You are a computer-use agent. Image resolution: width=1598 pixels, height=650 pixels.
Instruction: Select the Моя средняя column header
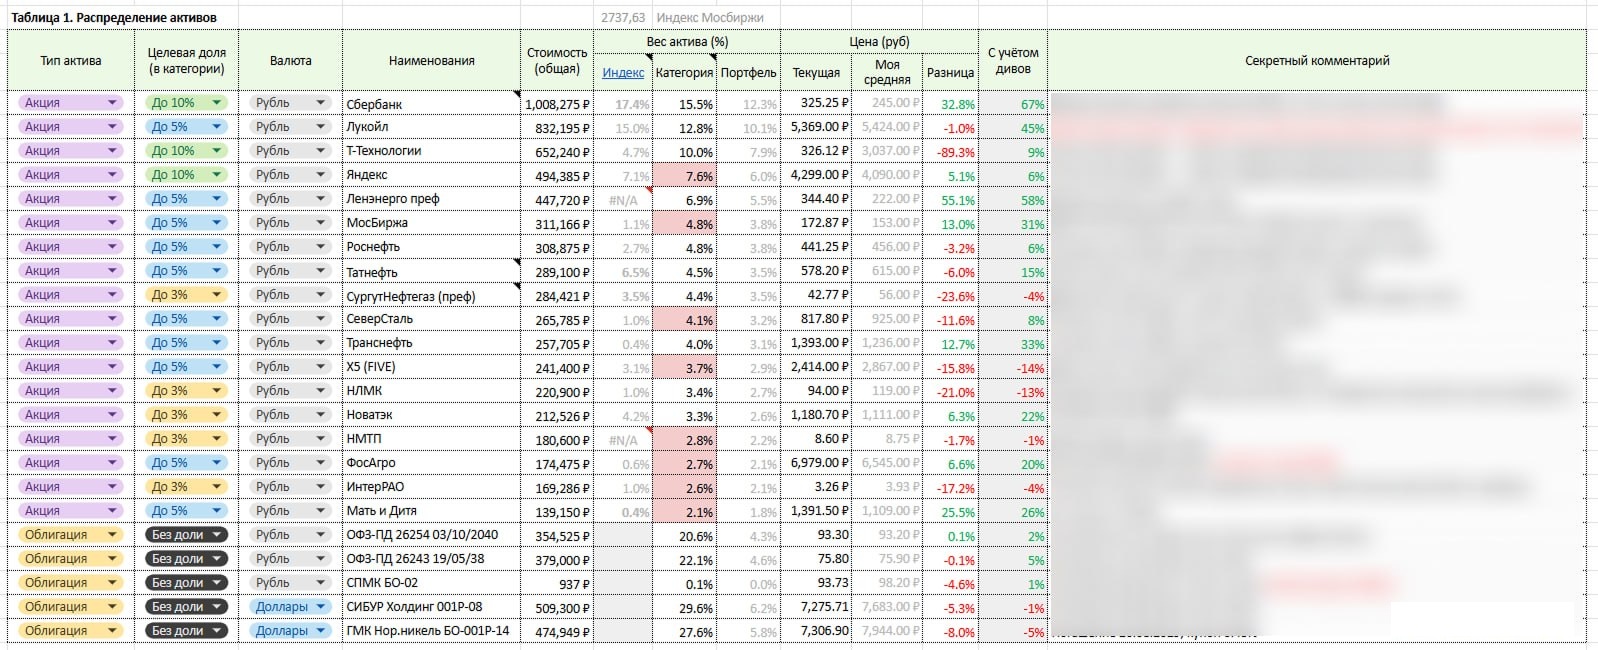887,72
